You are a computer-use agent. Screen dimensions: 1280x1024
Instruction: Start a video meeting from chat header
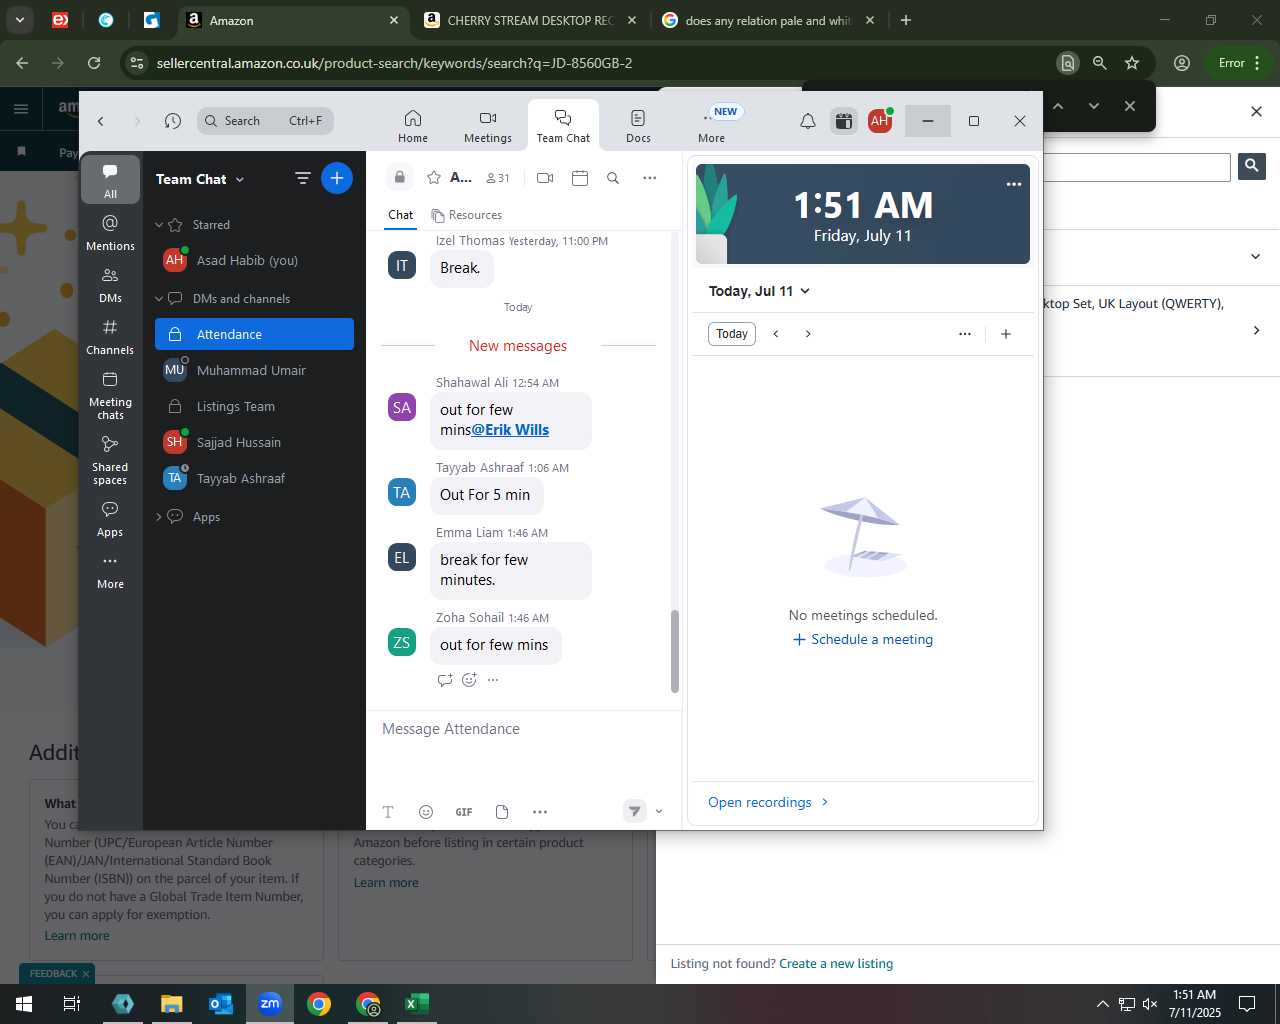[x=545, y=178]
